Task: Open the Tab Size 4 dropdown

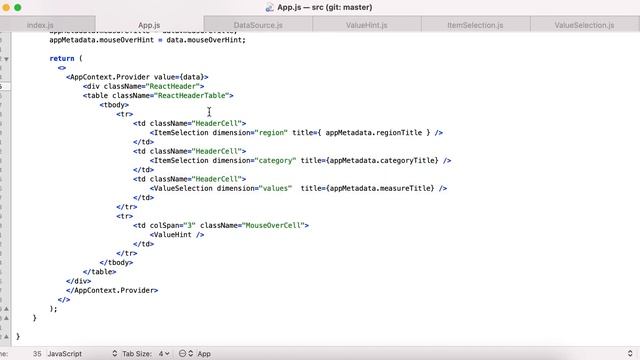Action: (x=164, y=353)
